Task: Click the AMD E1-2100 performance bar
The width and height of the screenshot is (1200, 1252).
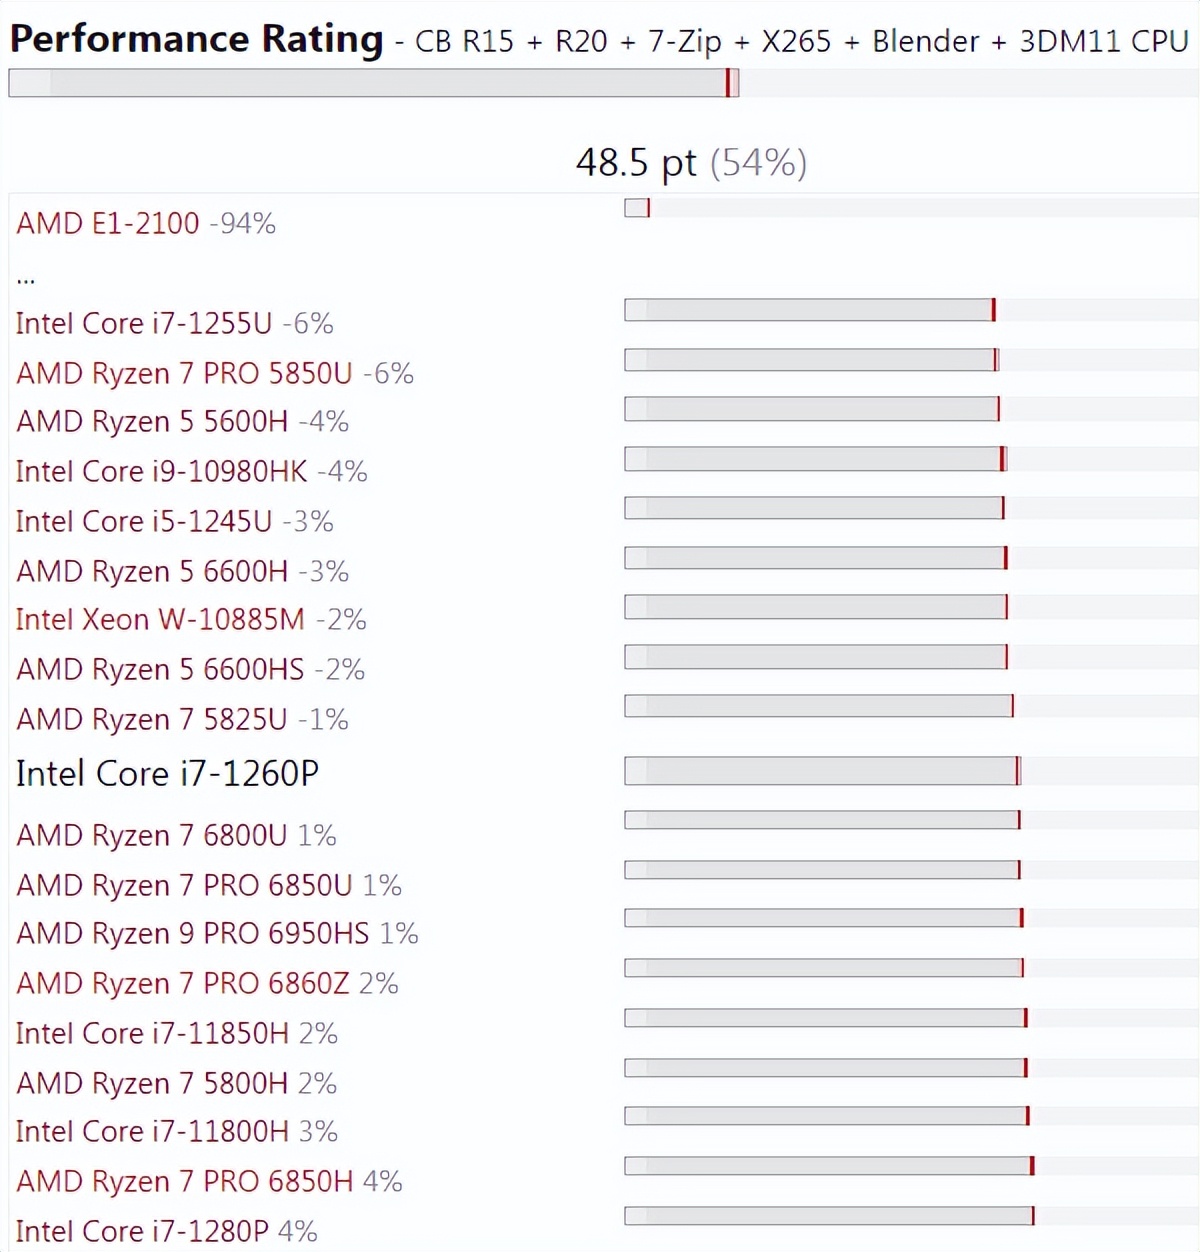Action: point(637,208)
